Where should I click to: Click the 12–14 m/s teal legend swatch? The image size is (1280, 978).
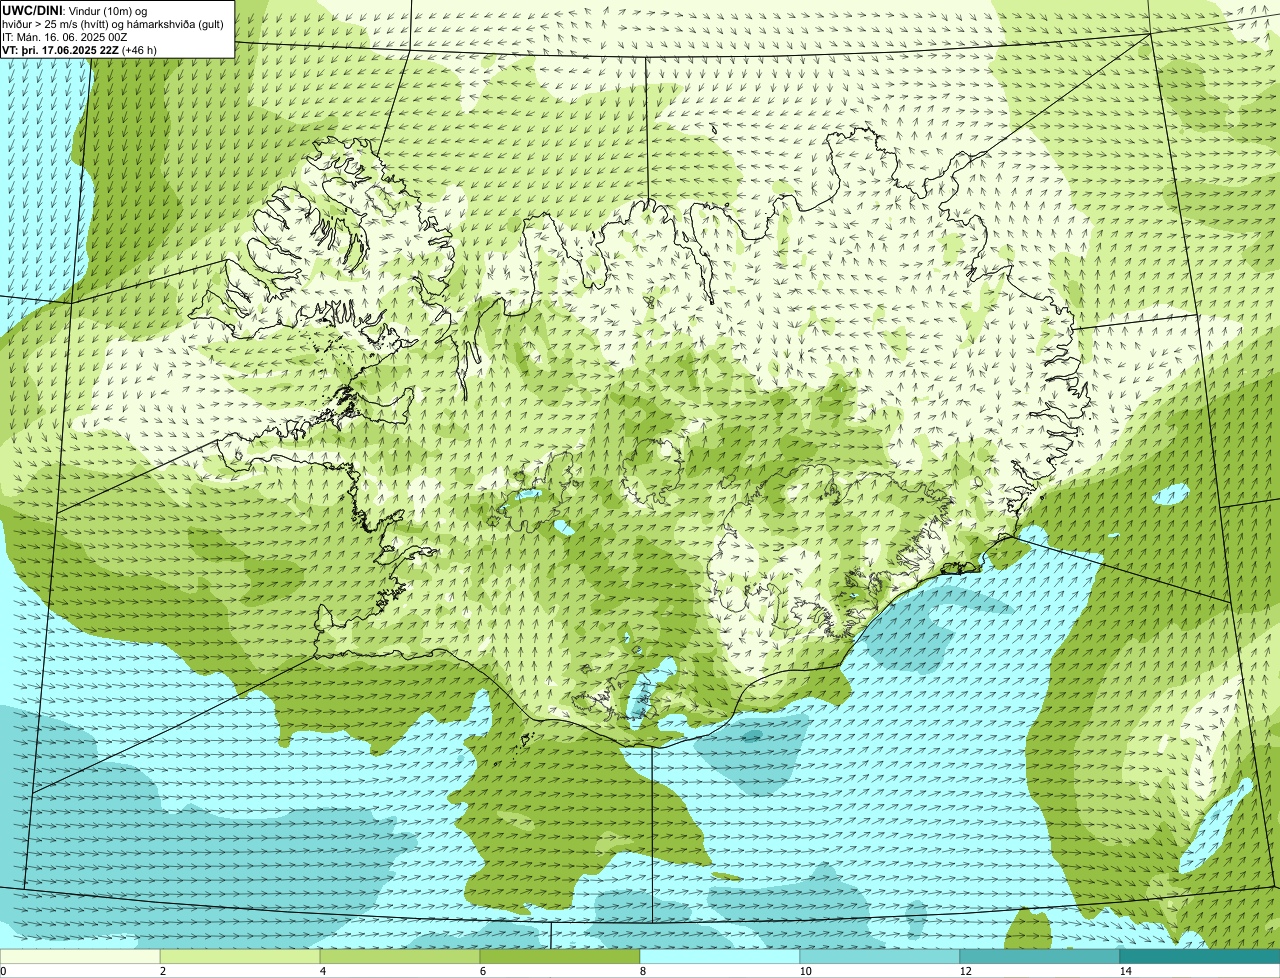pyautogui.click(x=1040, y=956)
